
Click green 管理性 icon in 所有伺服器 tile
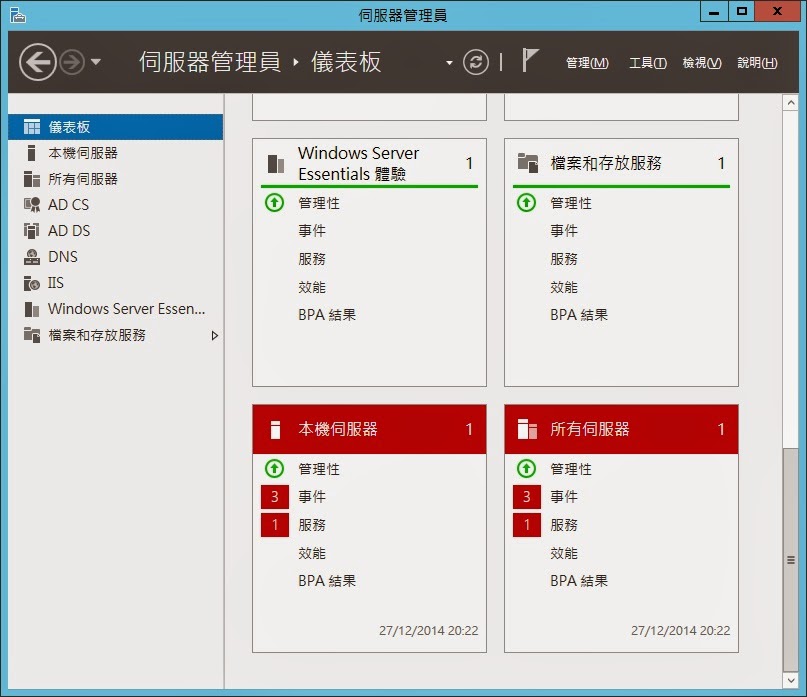[x=527, y=469]
